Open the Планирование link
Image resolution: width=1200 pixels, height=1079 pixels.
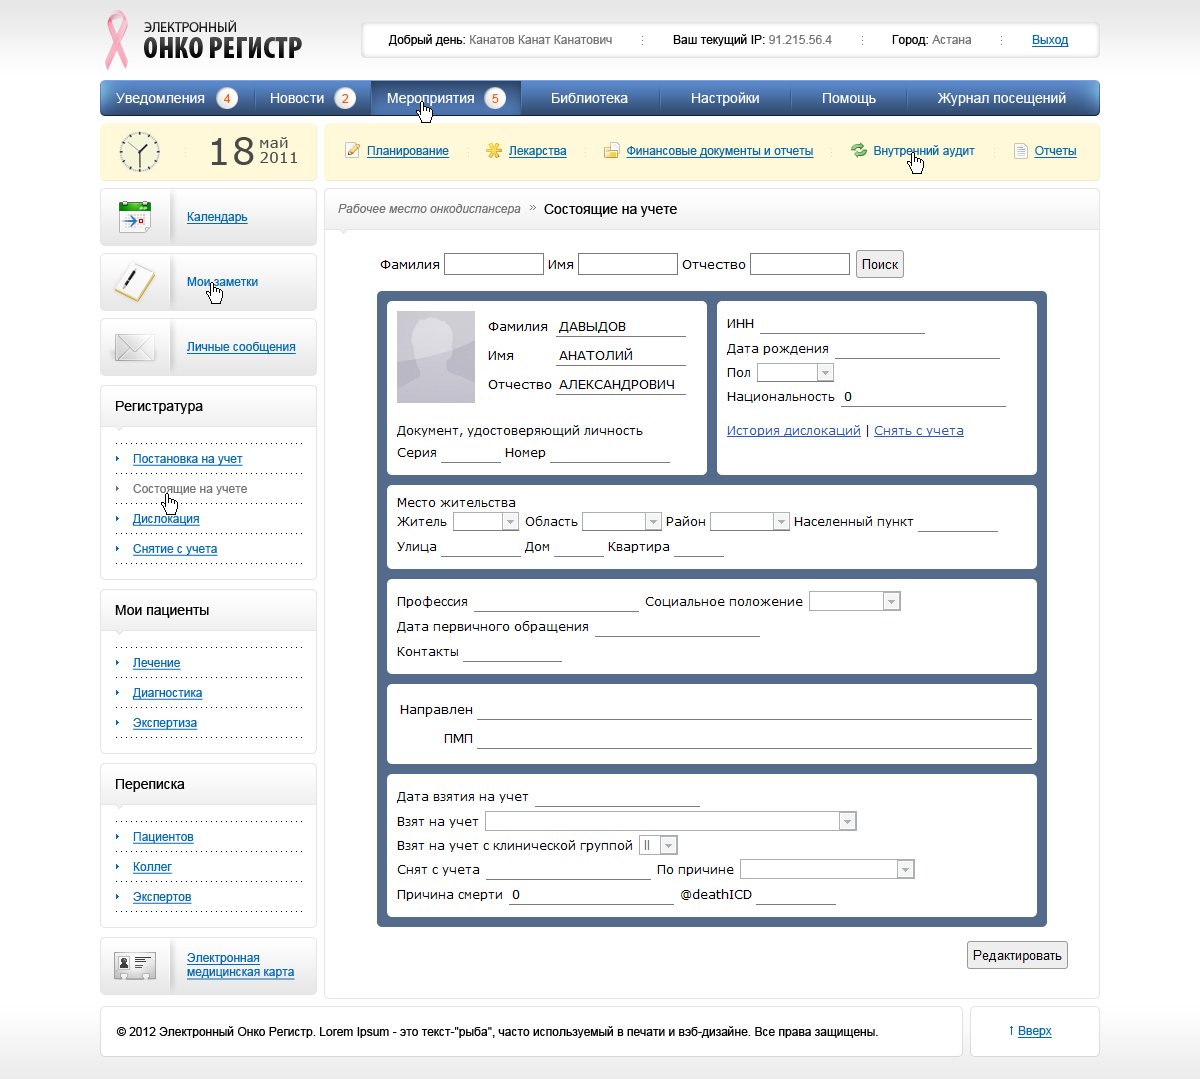pos(408,151)
